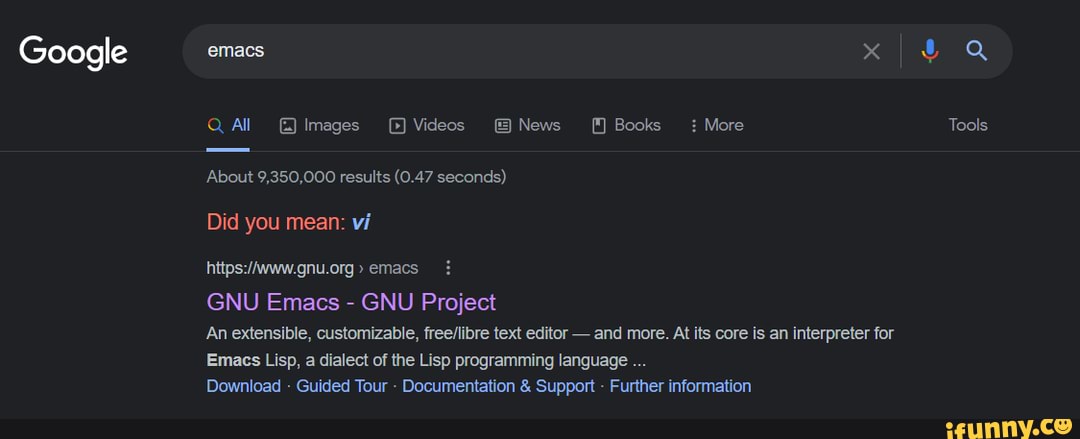Open the News results tab
The image size is (1080, 439).
[x=528, y=125]
